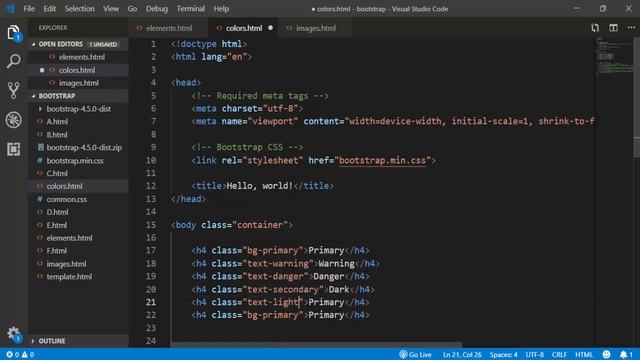The image size is (640, 360).
Task: Open the Go menu
Action: pyautogui.click(x=132, y=9)
